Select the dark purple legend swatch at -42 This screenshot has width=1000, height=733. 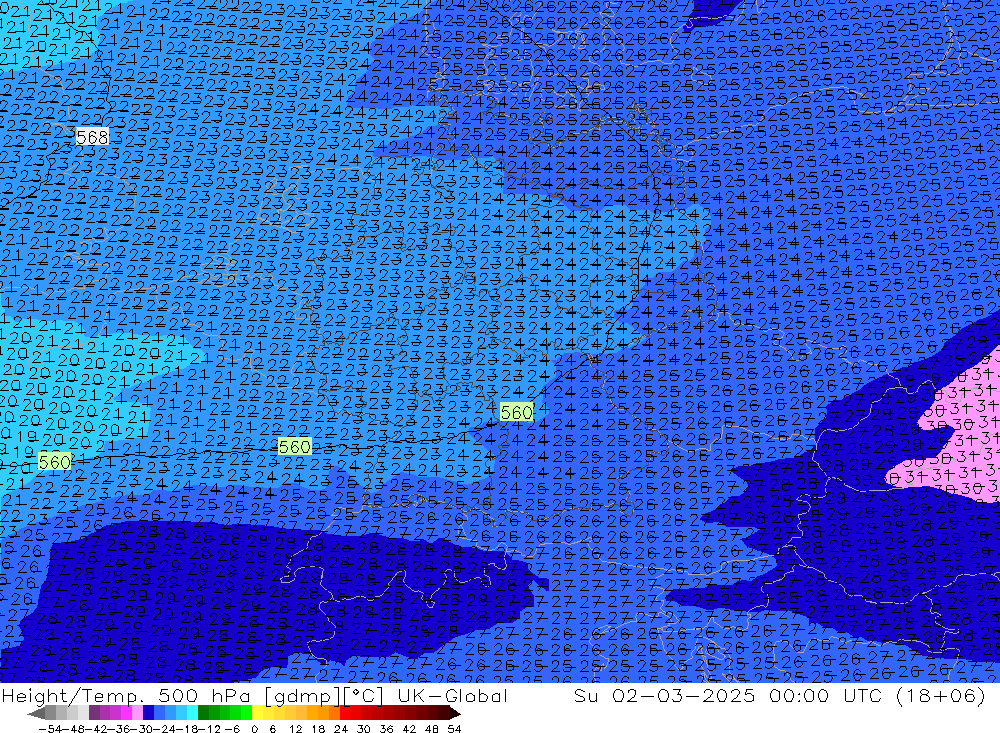click(x=94, y=713)
